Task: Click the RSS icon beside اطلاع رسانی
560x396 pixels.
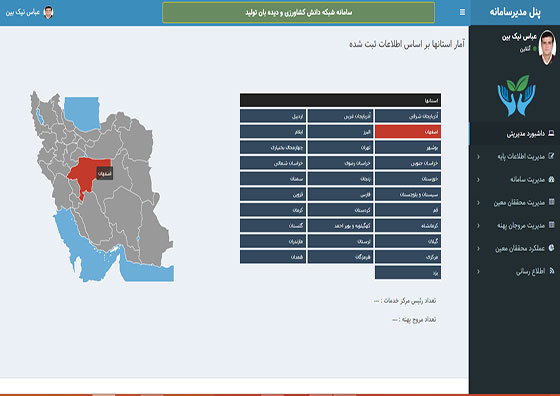Action: point(551,271)
